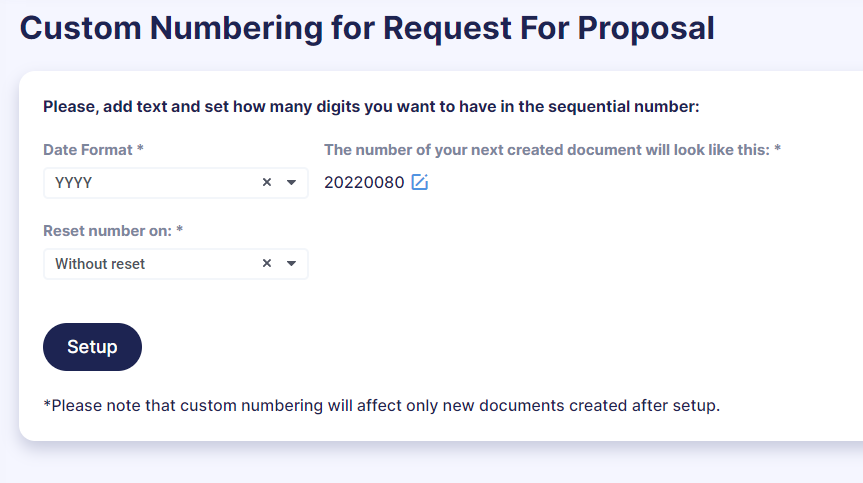Click the blank page background below the card

(x=432, y=463)
